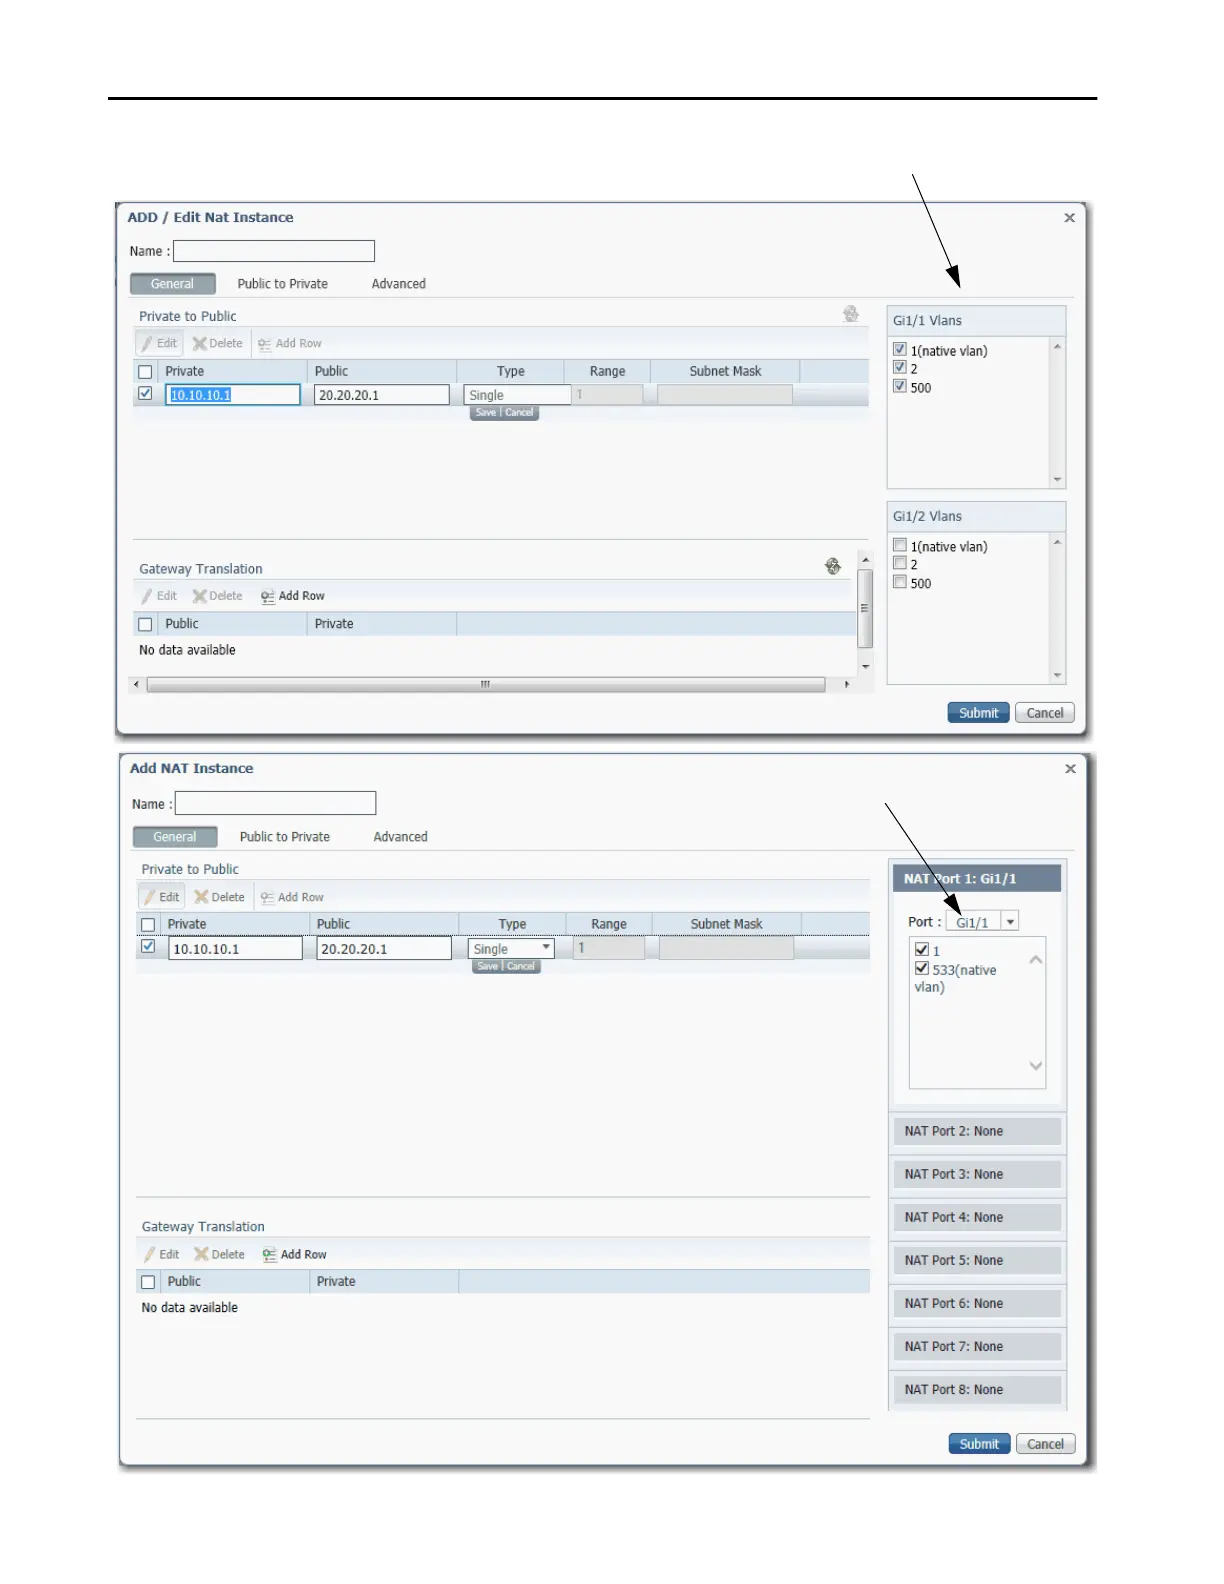Viewport: 1224px width, 1584px height.
Task: Close the Add NAT Instance dialog
Action: pyautogui.click(x=1071, y=768)
